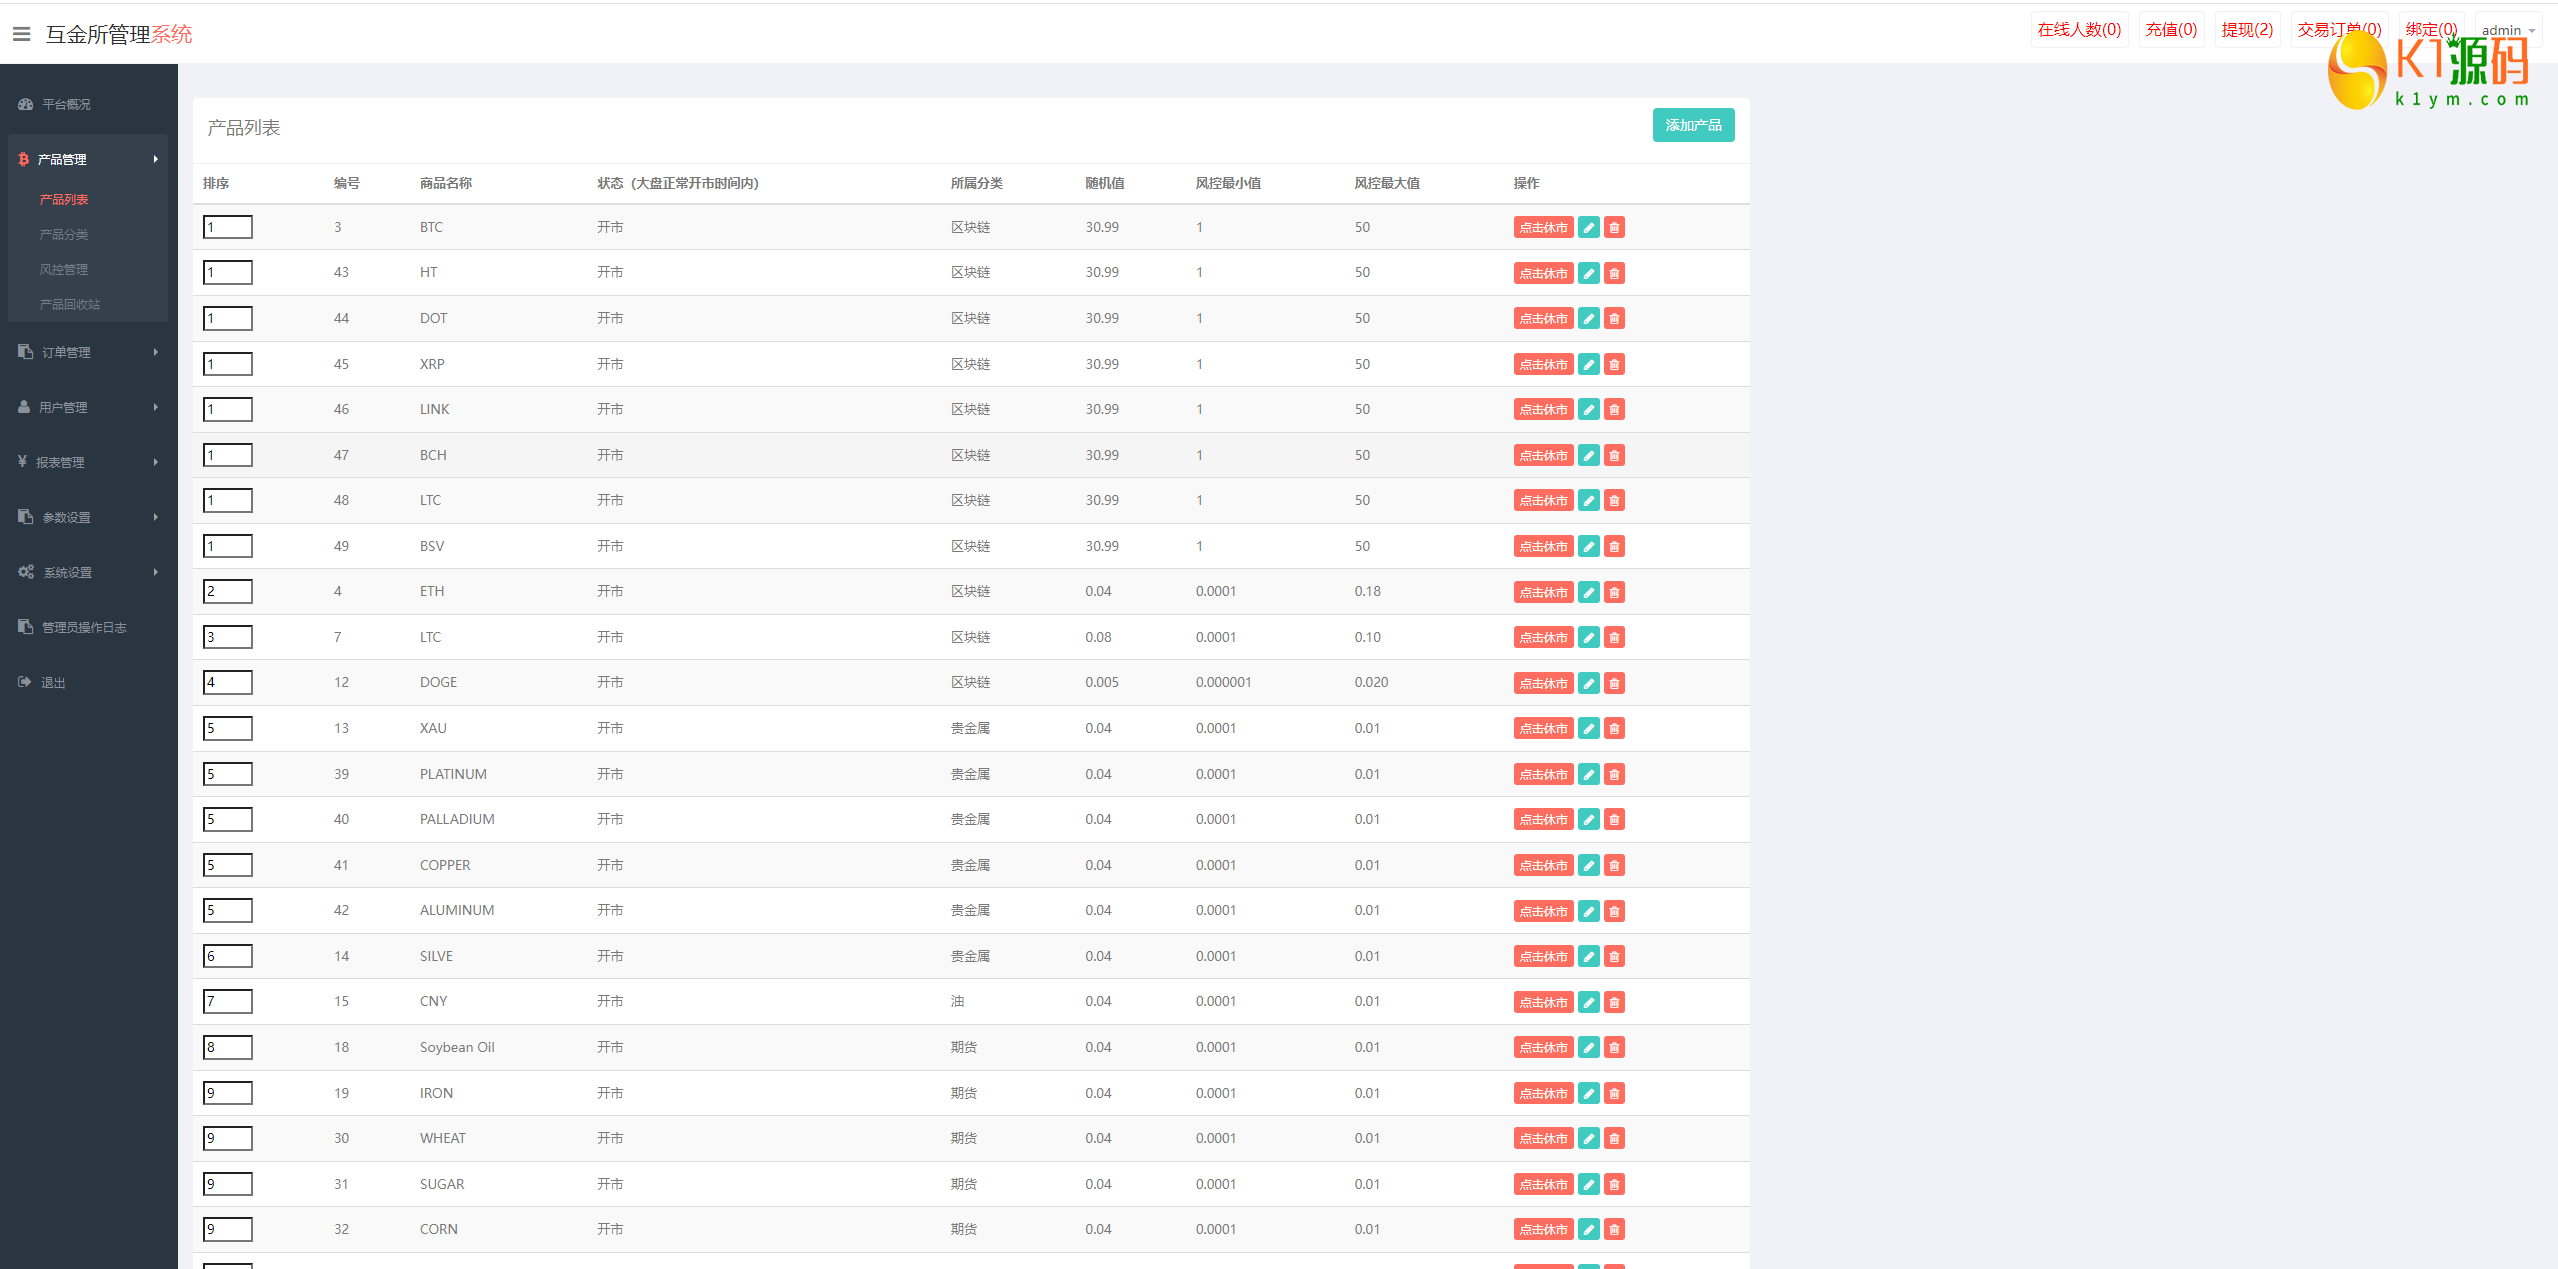This screenshot has height=1269, width=2558.
Task: Click the 添加产品 button
Action: pos(1693,125)
